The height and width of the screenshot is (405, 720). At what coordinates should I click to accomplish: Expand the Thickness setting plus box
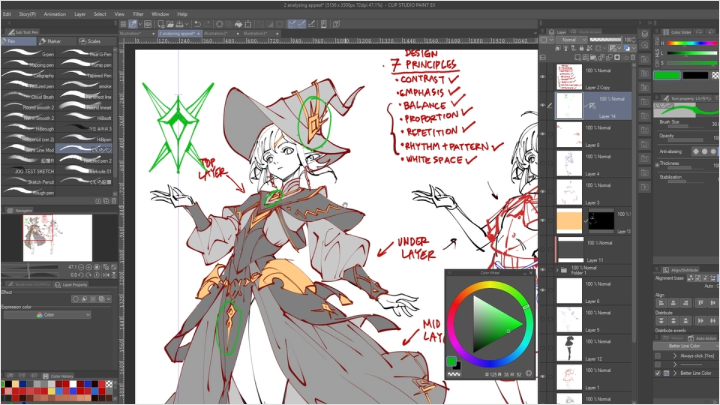[x=657, y=164]
